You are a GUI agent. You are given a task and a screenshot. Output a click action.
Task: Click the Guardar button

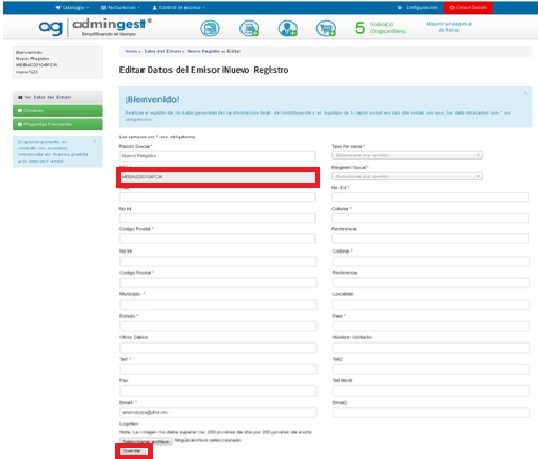(133, 451)
